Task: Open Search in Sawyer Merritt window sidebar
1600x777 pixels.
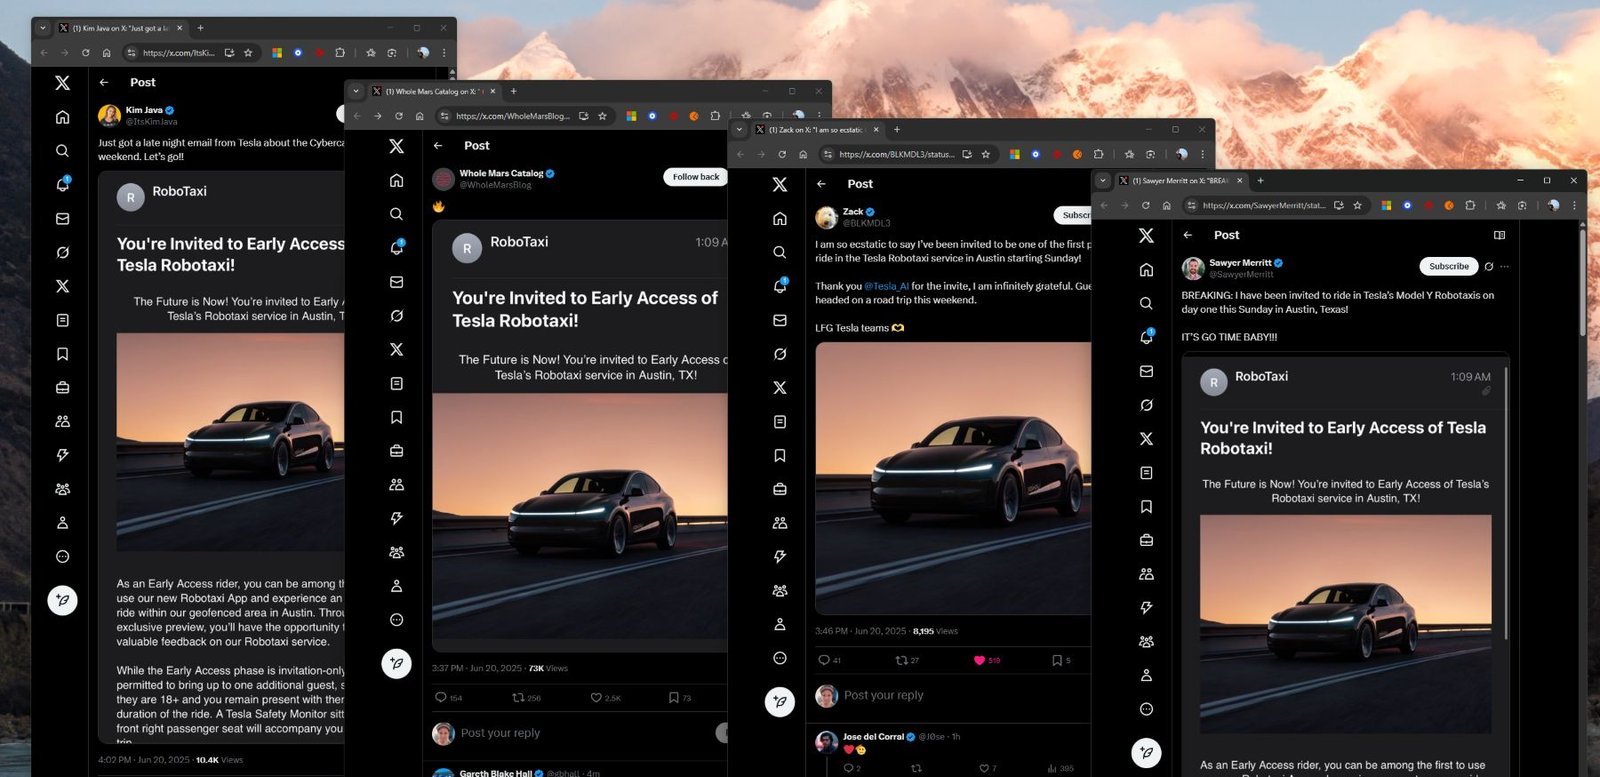Action: click(x=1146, y=303)
